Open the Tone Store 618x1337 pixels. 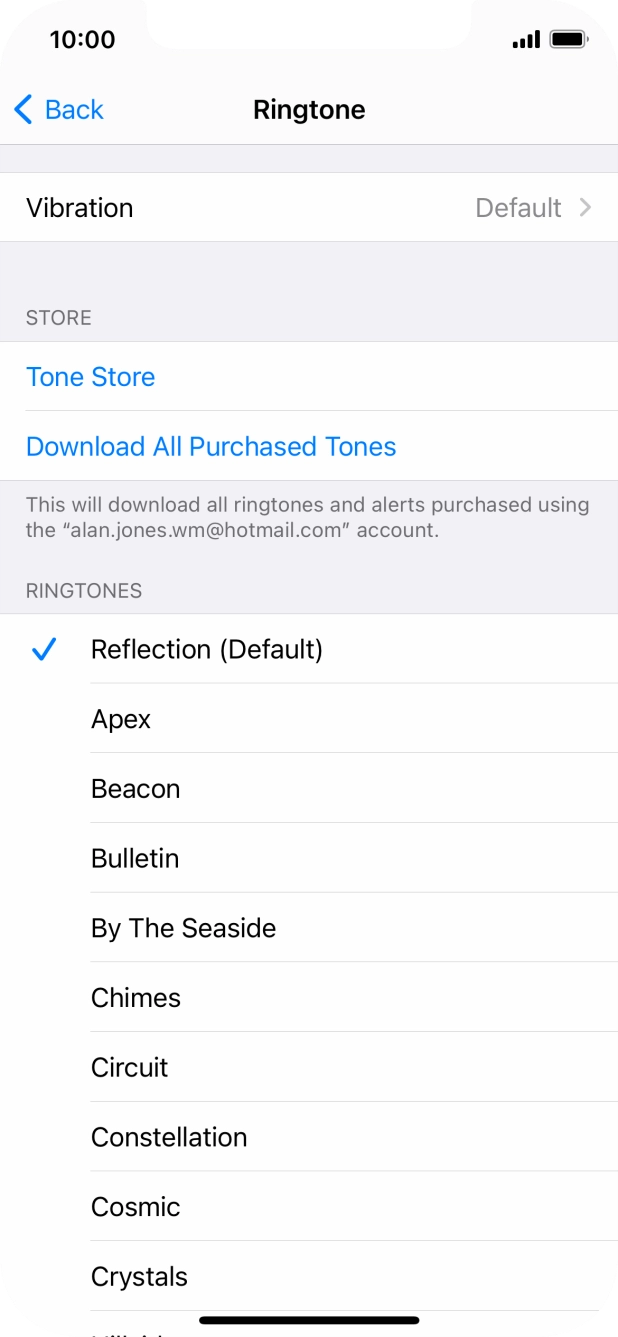[x=90, y=376]
